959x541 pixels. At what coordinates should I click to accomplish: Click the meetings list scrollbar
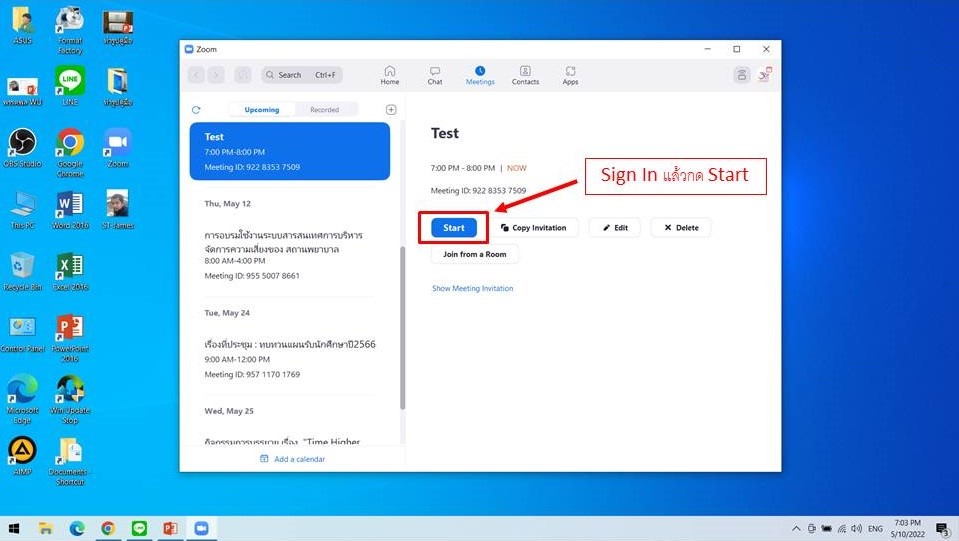[402, 328]
